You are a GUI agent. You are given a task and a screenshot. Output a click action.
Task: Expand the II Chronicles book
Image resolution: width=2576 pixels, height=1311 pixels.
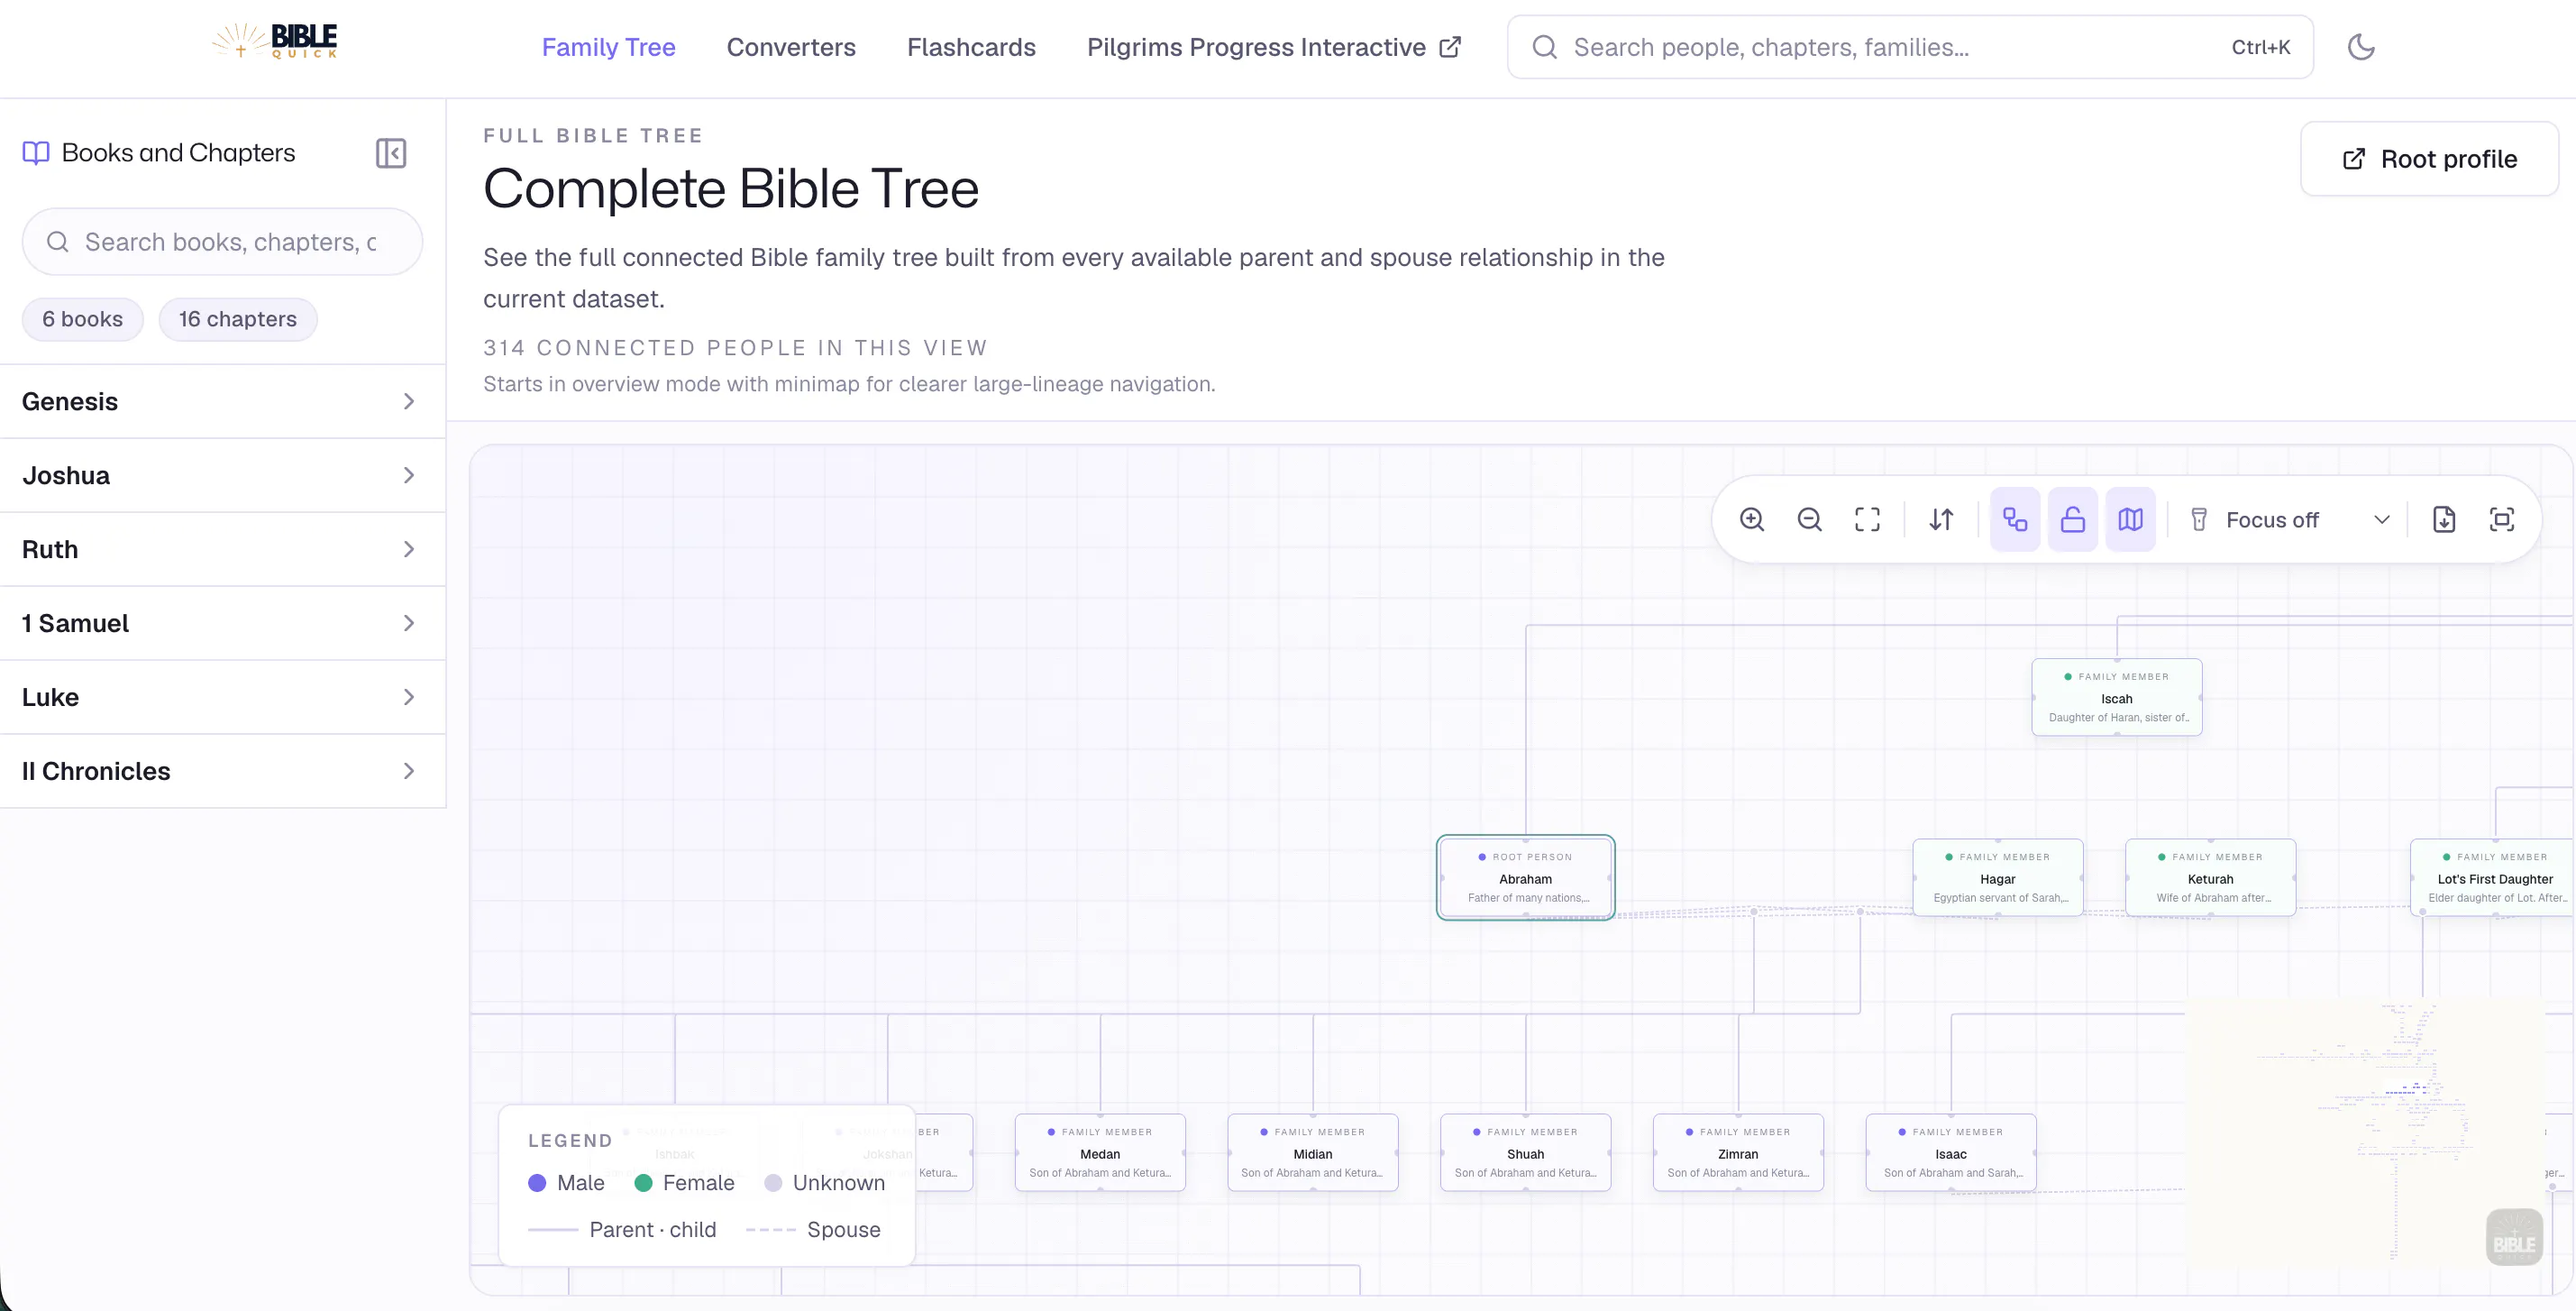[x=222, y=771]
